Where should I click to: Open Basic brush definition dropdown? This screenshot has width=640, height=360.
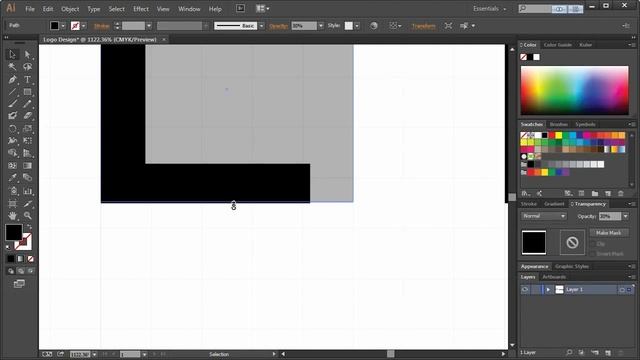(x=262, y=26)
